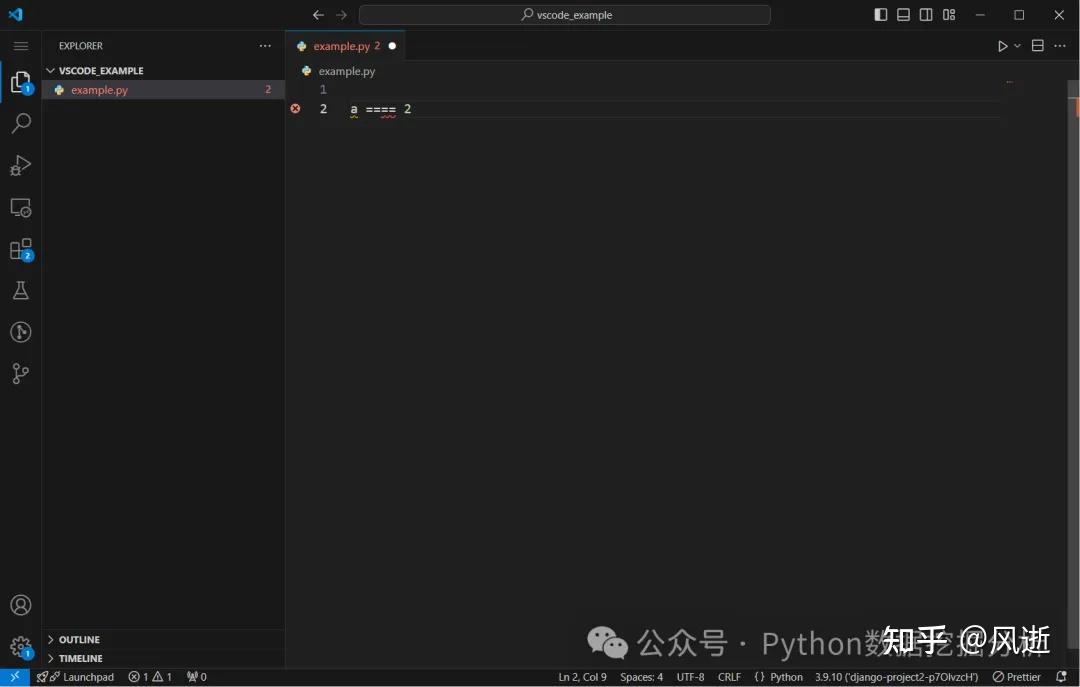Change indentation via Spaces: 4

pos(641,677)
